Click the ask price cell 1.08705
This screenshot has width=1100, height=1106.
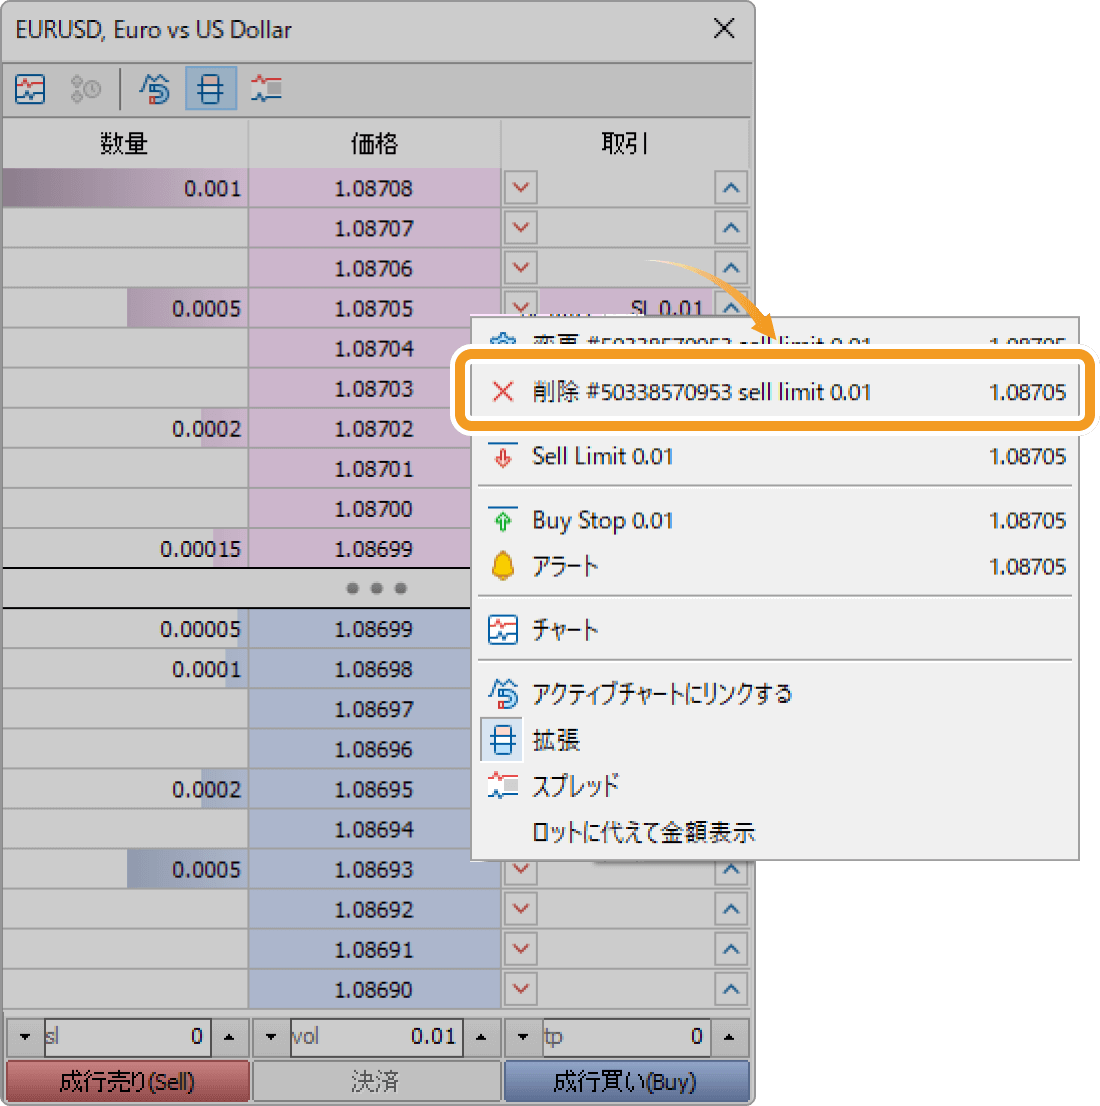374,308
